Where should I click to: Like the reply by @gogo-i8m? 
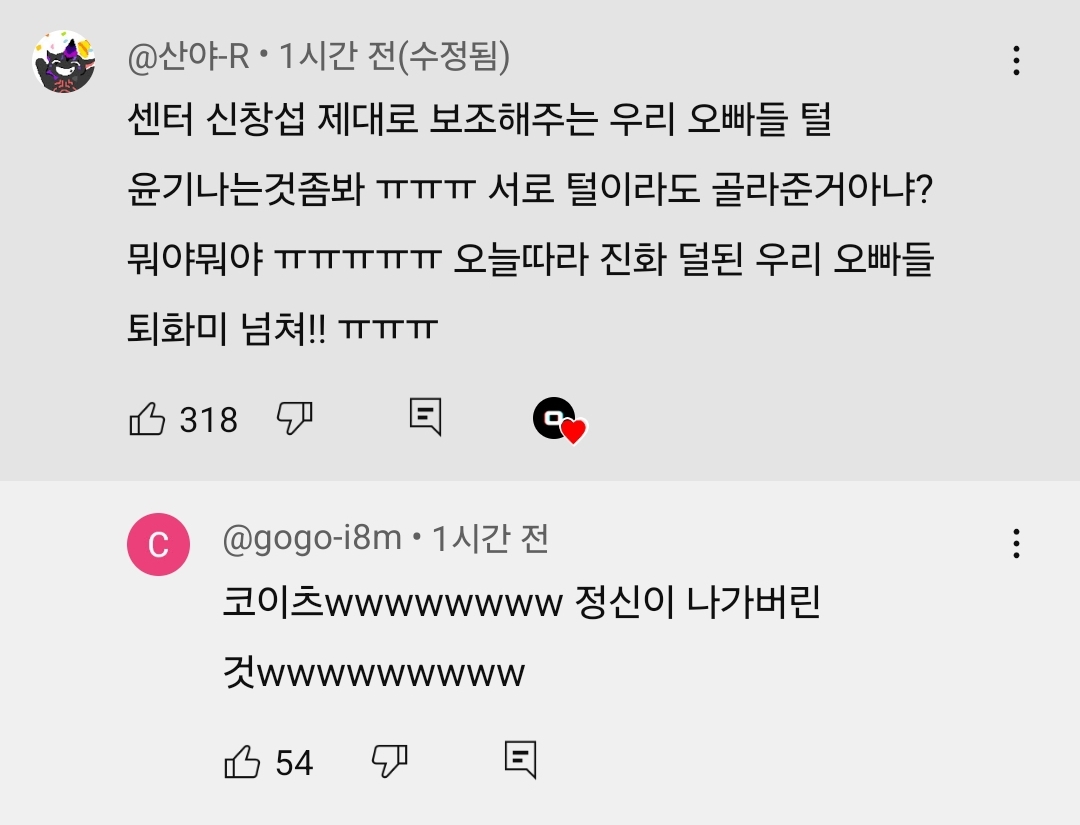click(x=242, y=762)
